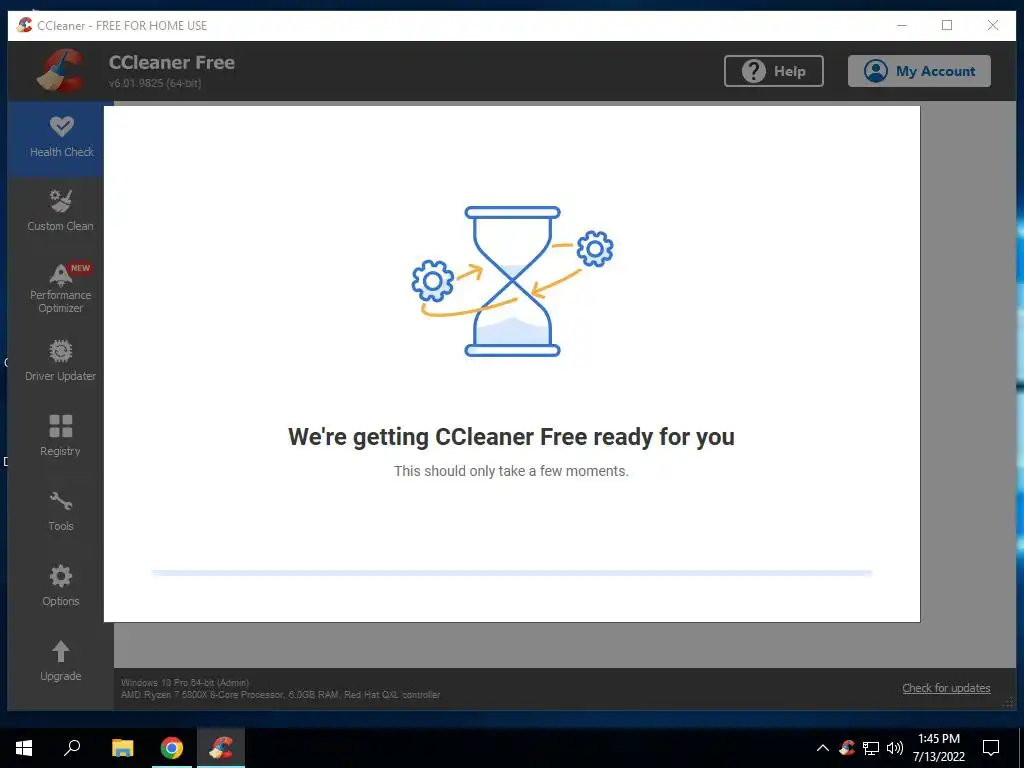Open the Custom Clean section
The height and width of the screenshot is (768, 1024).
(x=60, y=212)
